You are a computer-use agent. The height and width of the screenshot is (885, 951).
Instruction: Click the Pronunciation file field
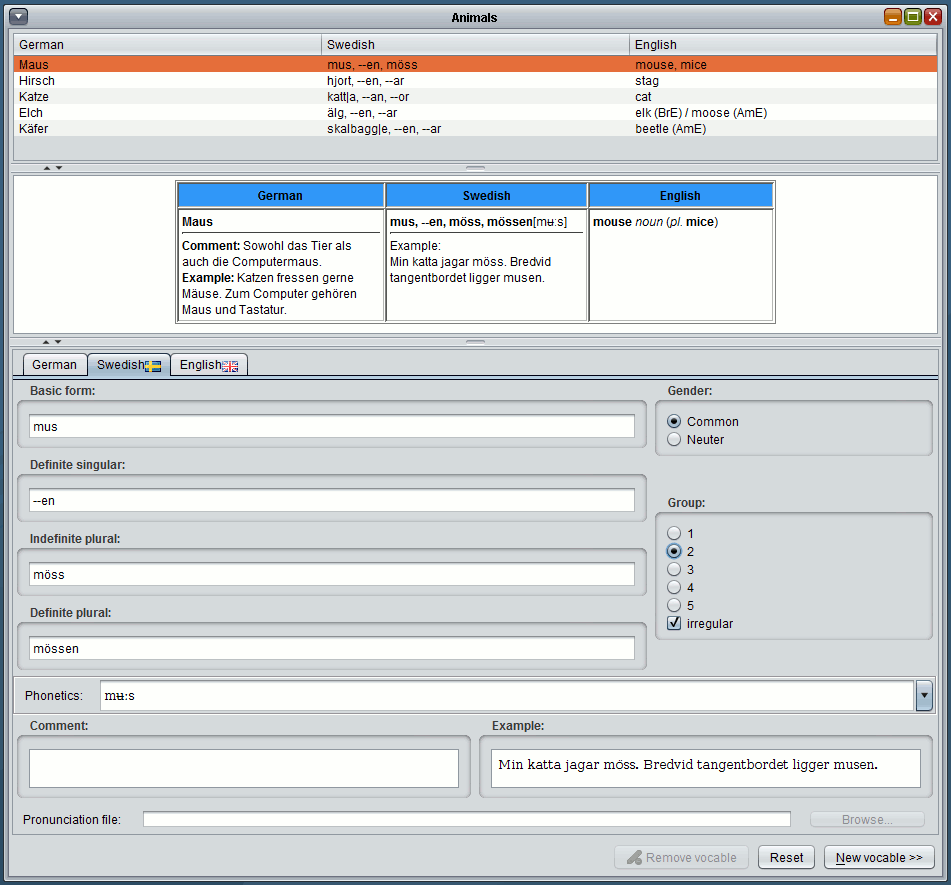[x=467, y=819]
